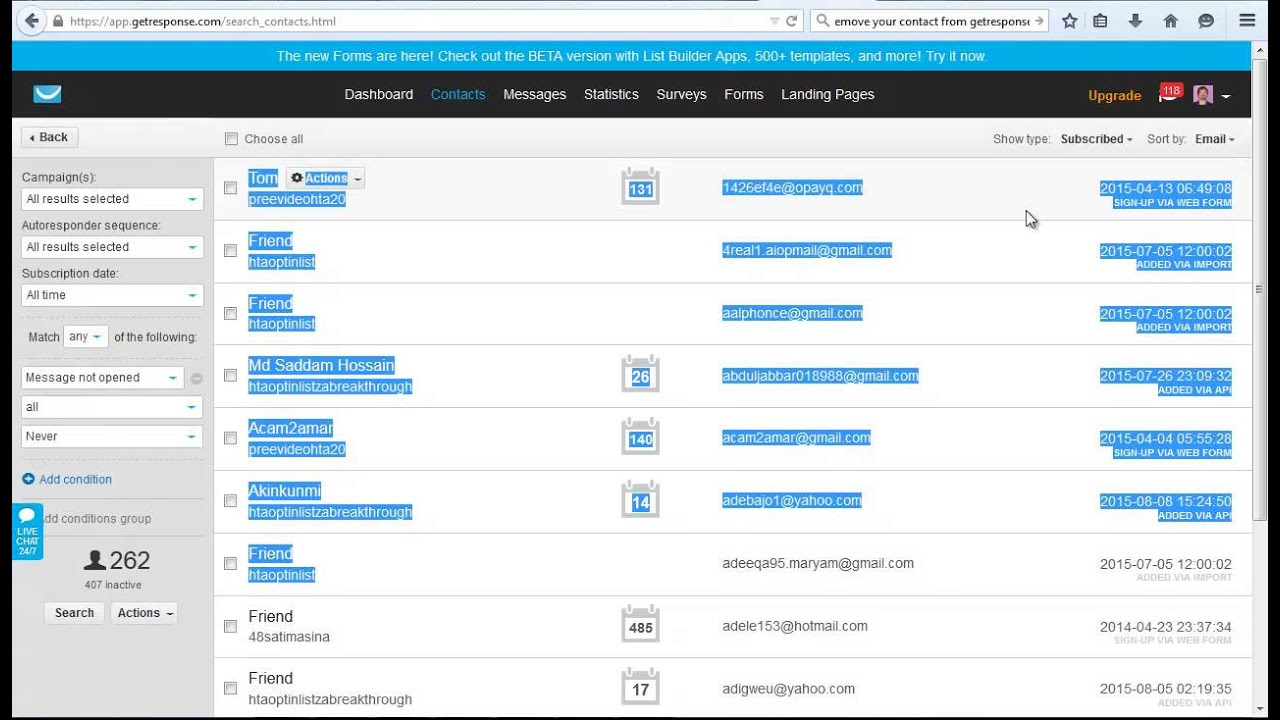The image size is (1280, 720).
Task: Go back with browser back arrow
Action: (x=32, y=21)
